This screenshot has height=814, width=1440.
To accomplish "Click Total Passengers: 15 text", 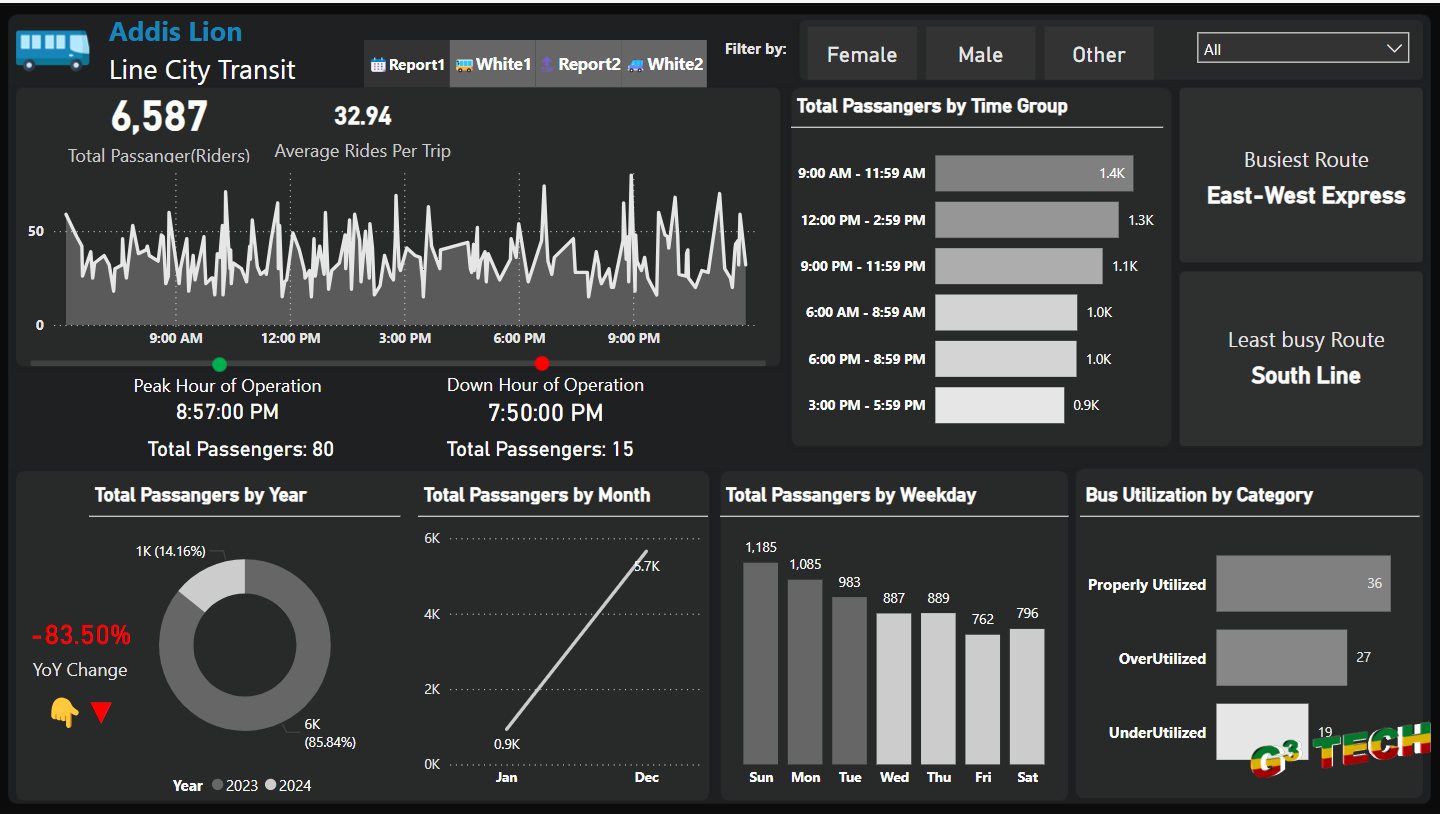I will [540, 449].
